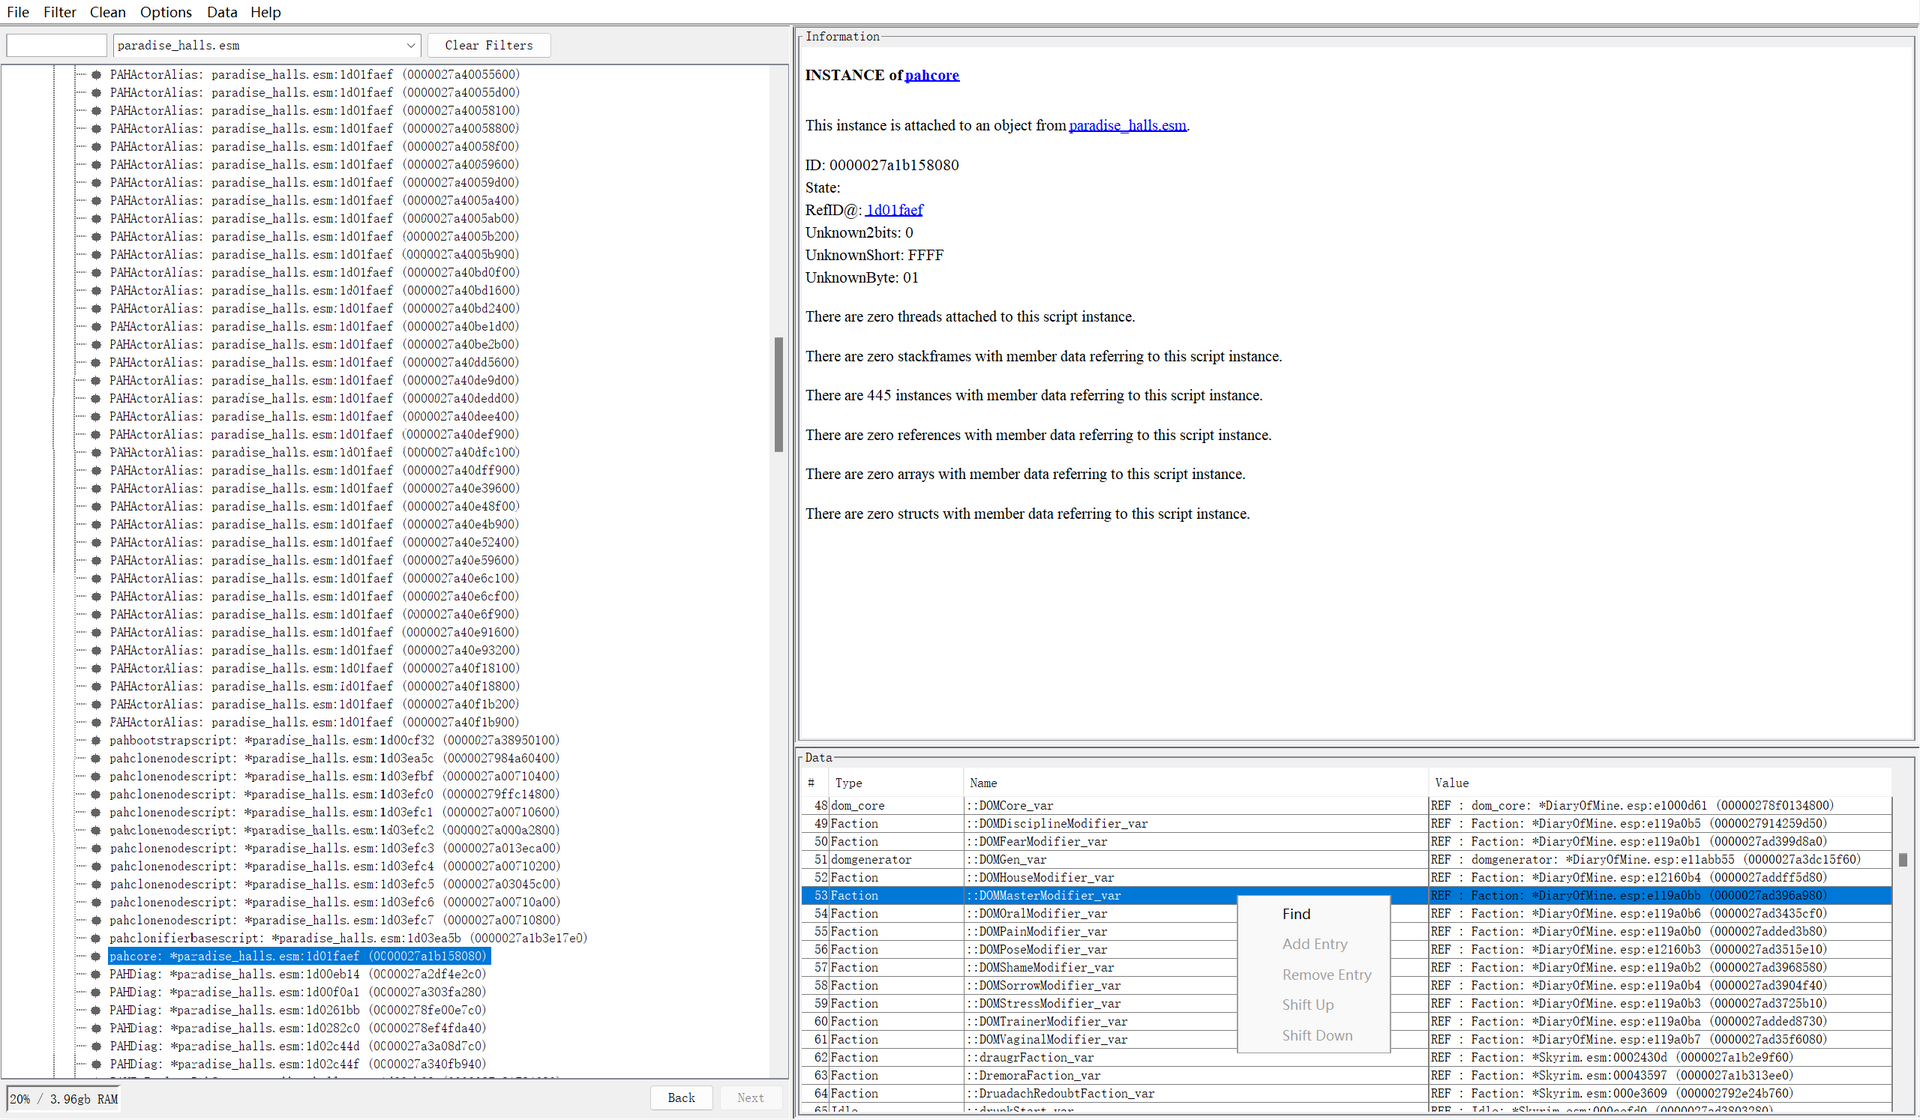
Task: Click the node bullet of pahbootstrapscript
Action: click(96, 740)
